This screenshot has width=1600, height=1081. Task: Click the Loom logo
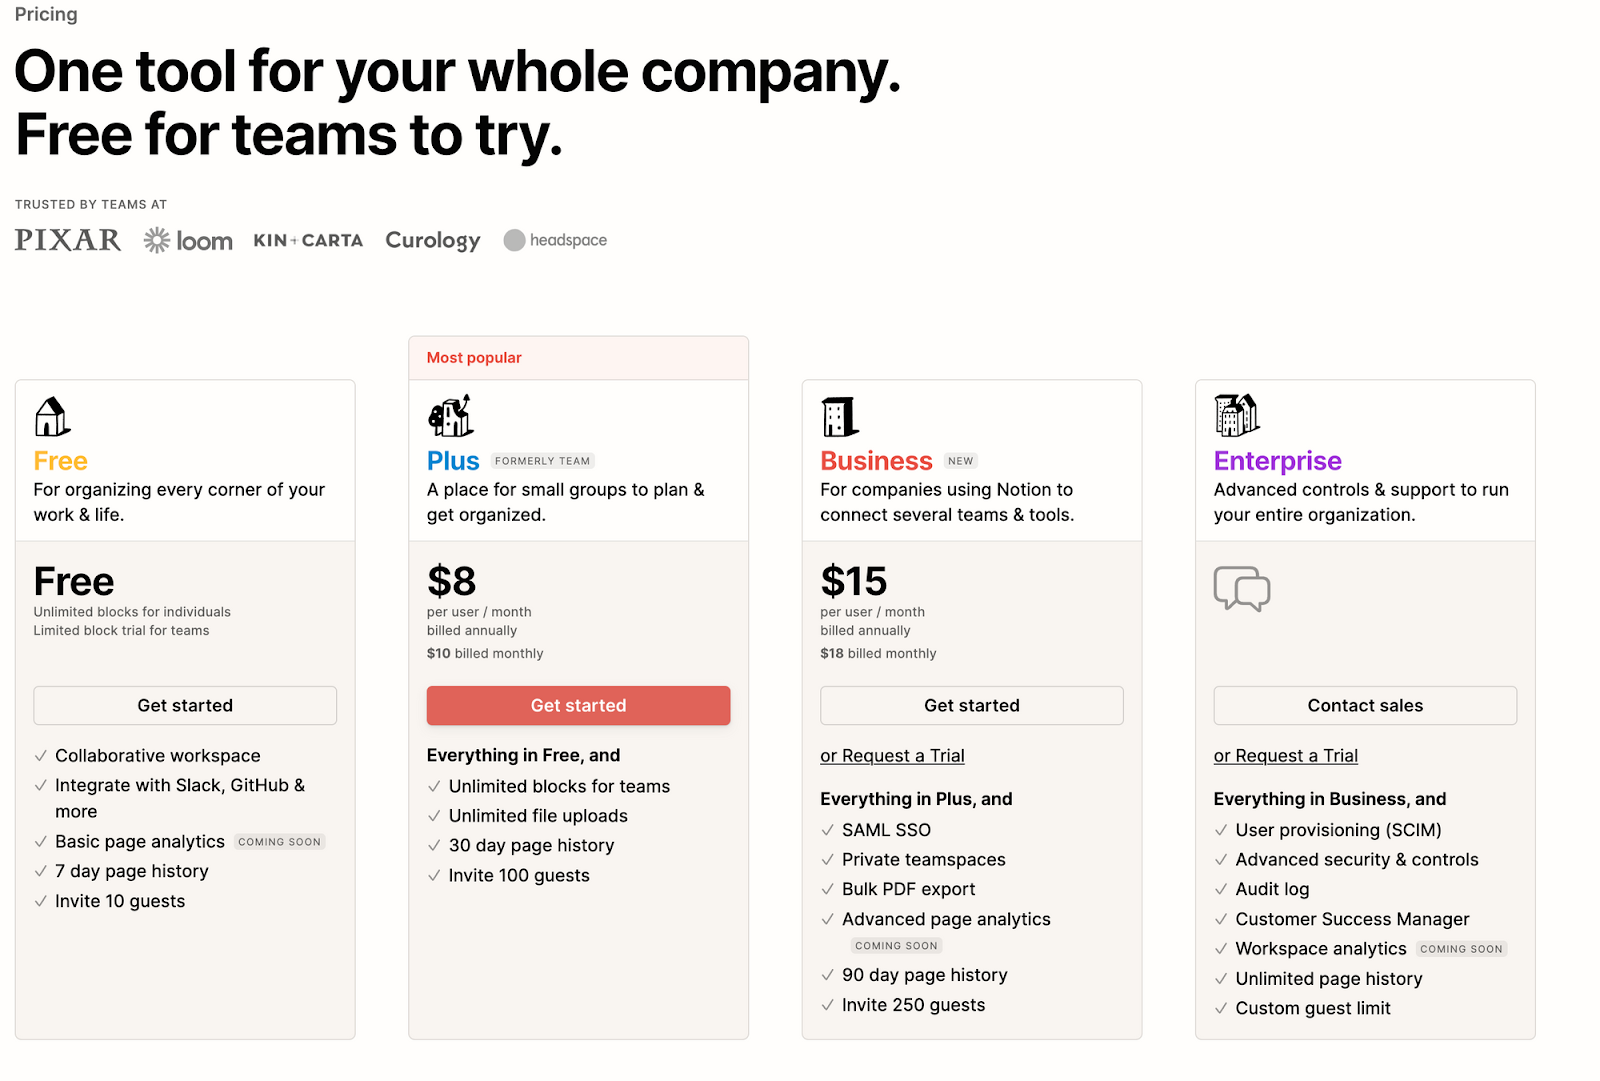[188, 241]
